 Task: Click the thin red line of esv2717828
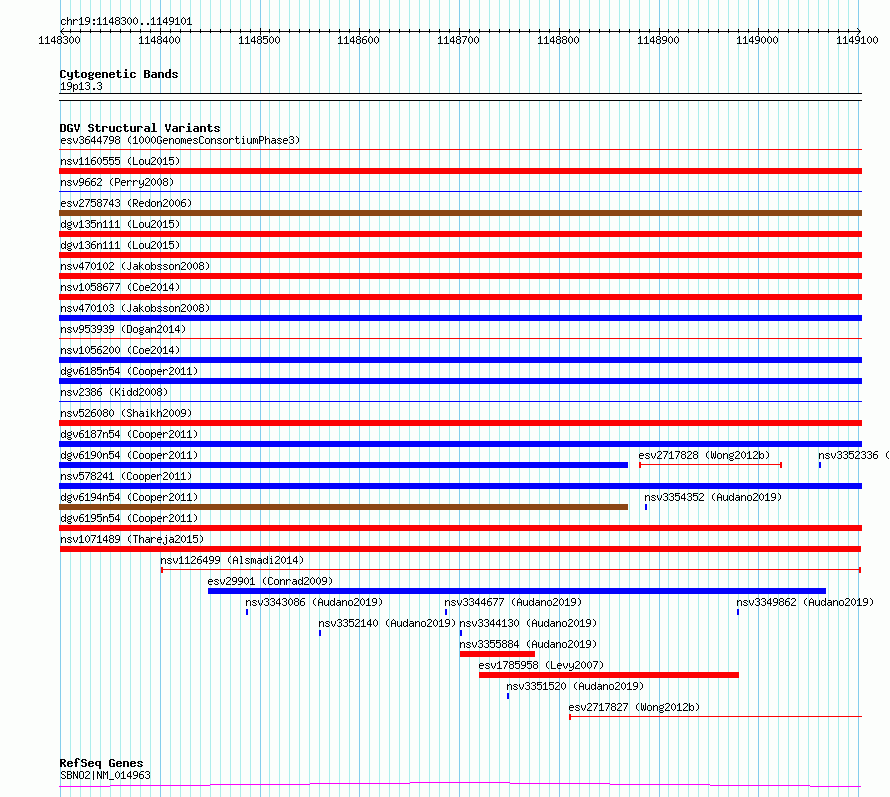coord(711,465)
